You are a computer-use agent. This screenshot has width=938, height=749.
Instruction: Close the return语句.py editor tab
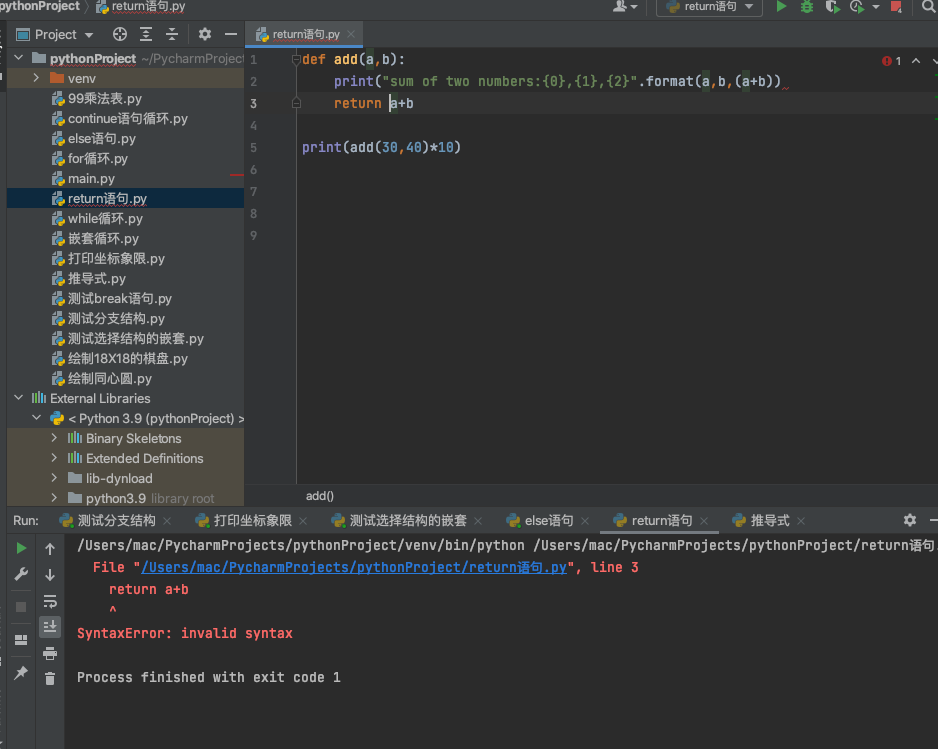352,35
